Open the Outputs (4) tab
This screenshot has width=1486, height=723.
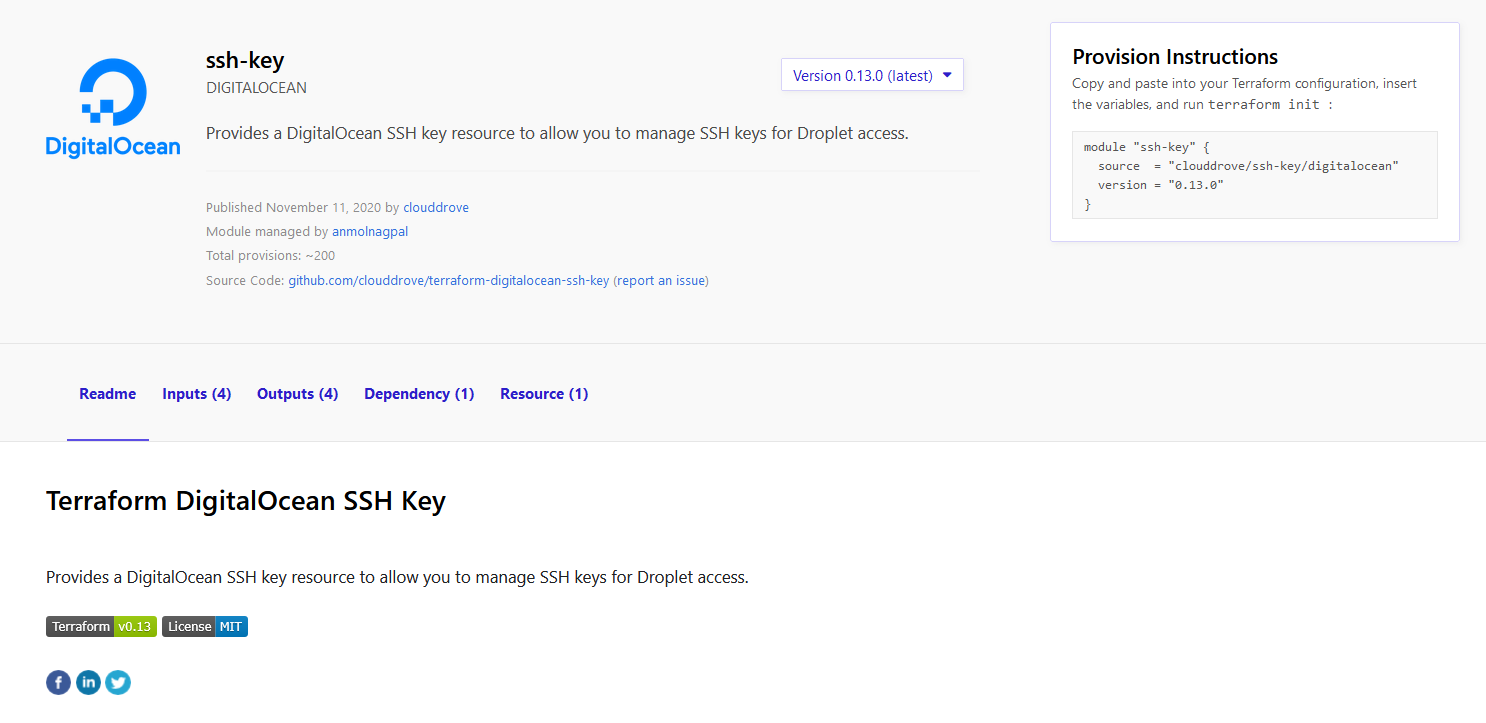[297, 394]
